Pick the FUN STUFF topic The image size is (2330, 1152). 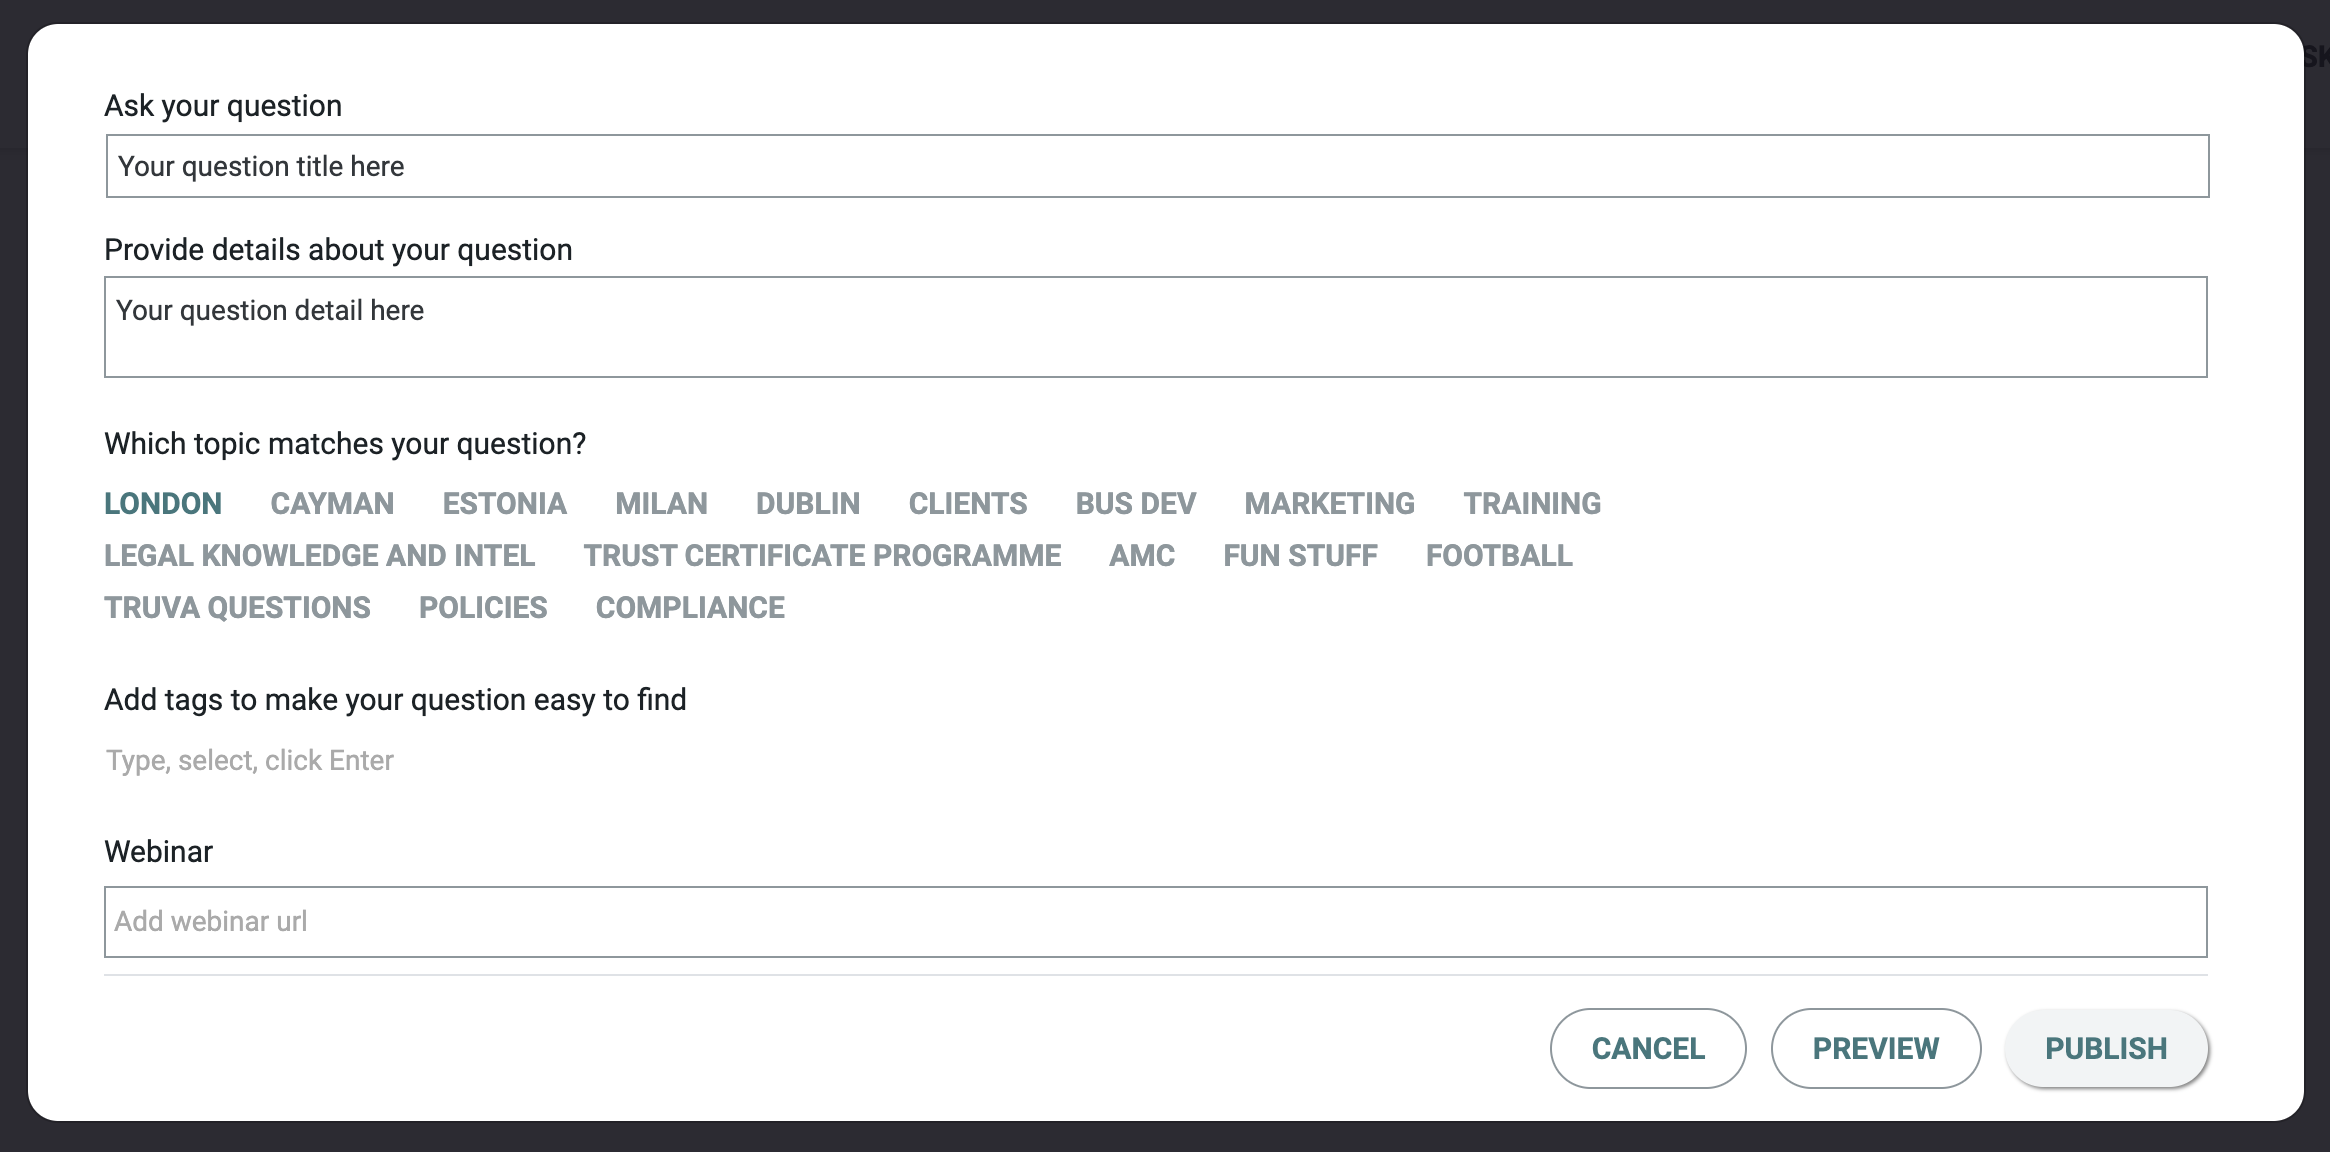pos(1300,555)
